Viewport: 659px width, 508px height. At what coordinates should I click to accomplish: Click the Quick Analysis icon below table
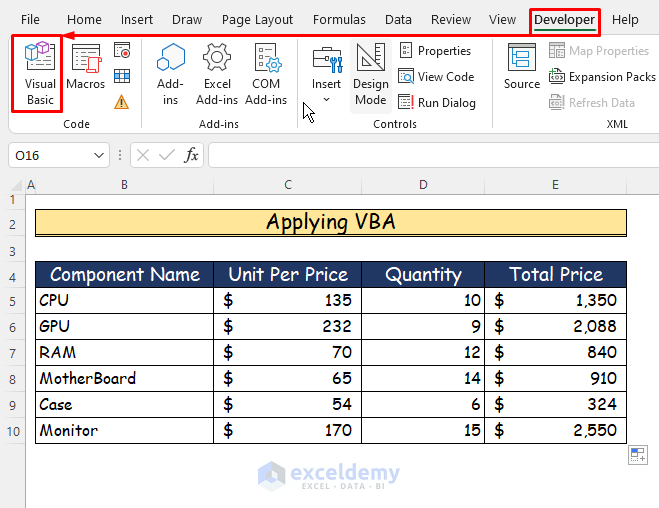click(638, 455)
